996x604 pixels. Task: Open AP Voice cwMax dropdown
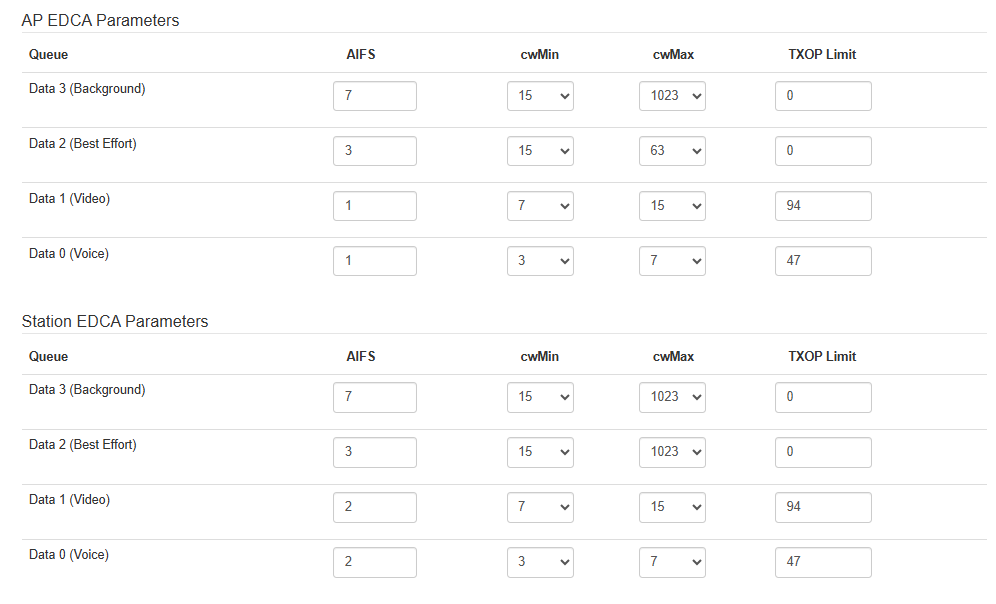[x=672, y=261]
